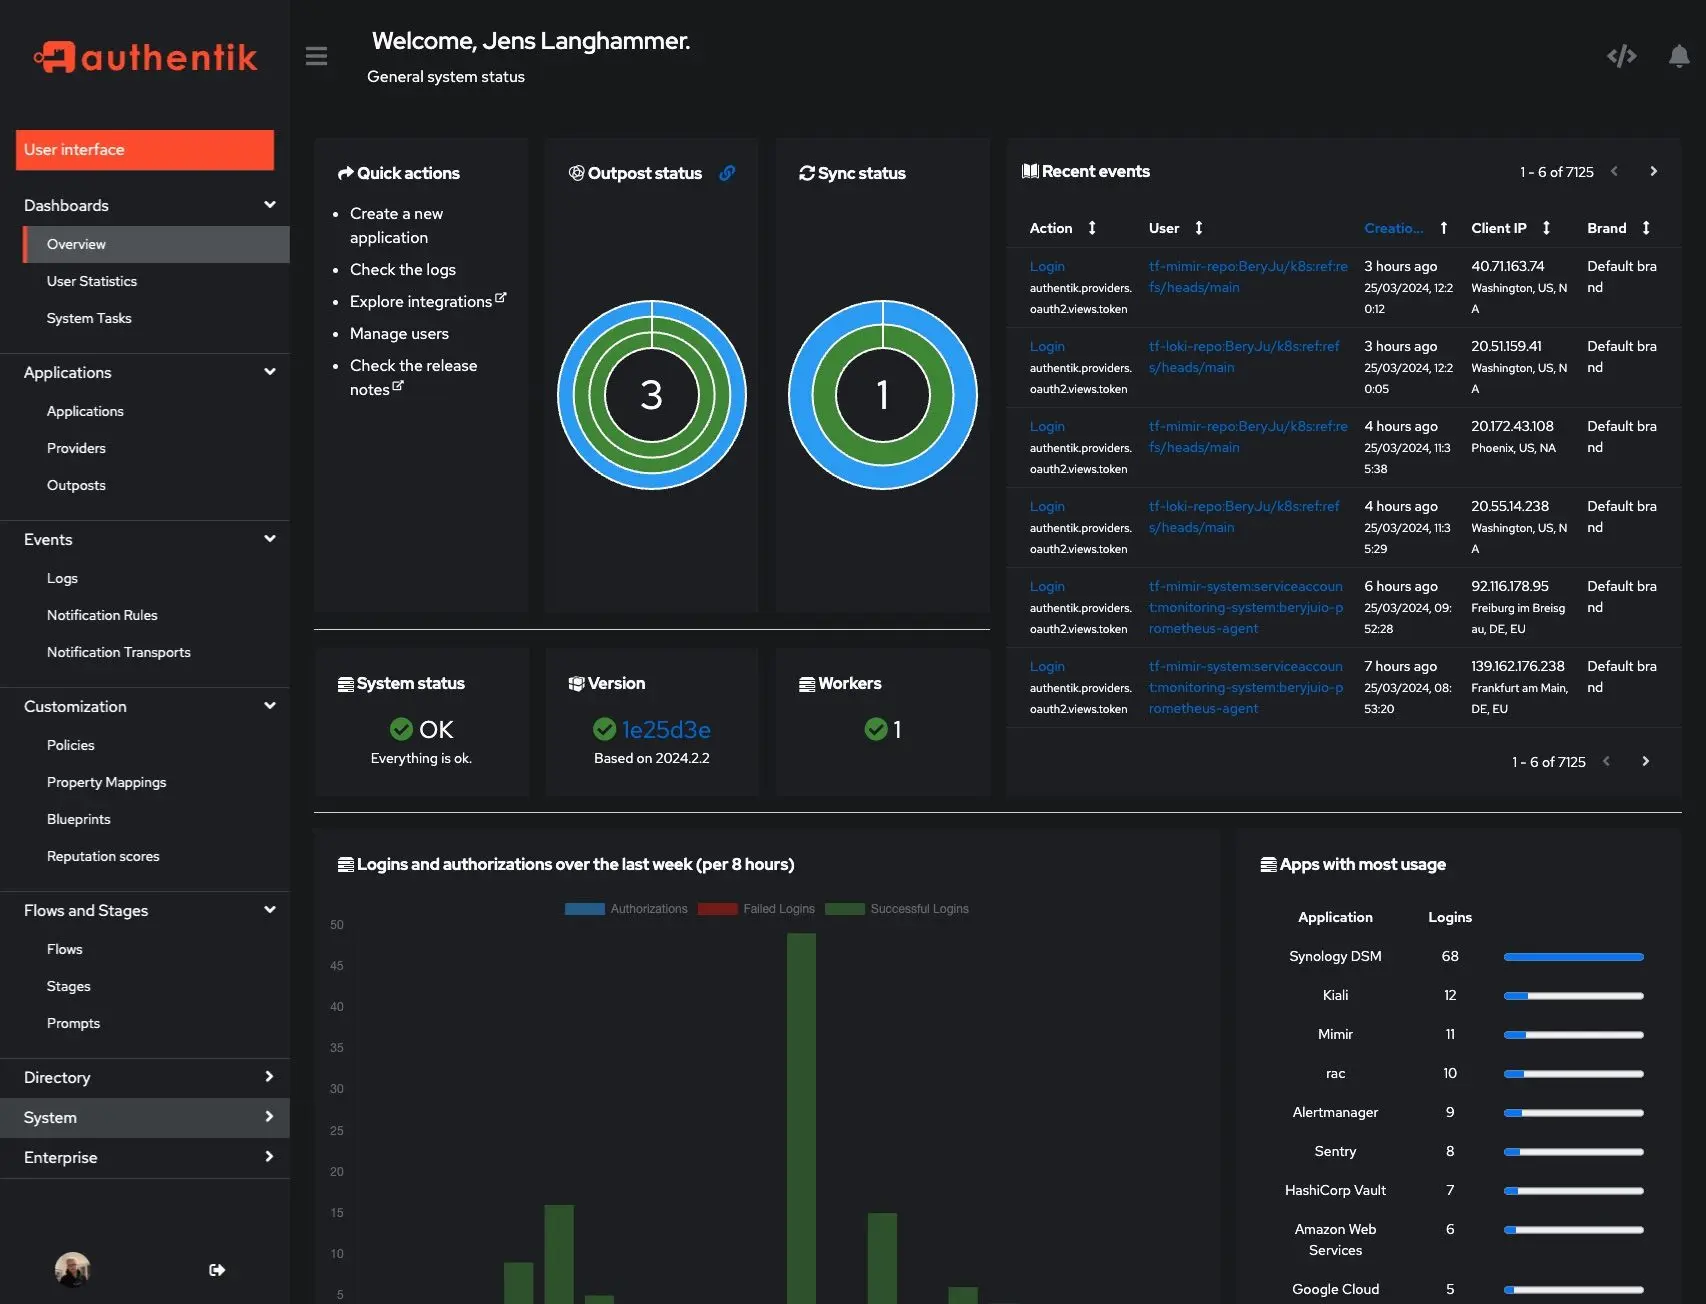
Task: Click the link icon next to Outpost status
Action: (726, 172)
